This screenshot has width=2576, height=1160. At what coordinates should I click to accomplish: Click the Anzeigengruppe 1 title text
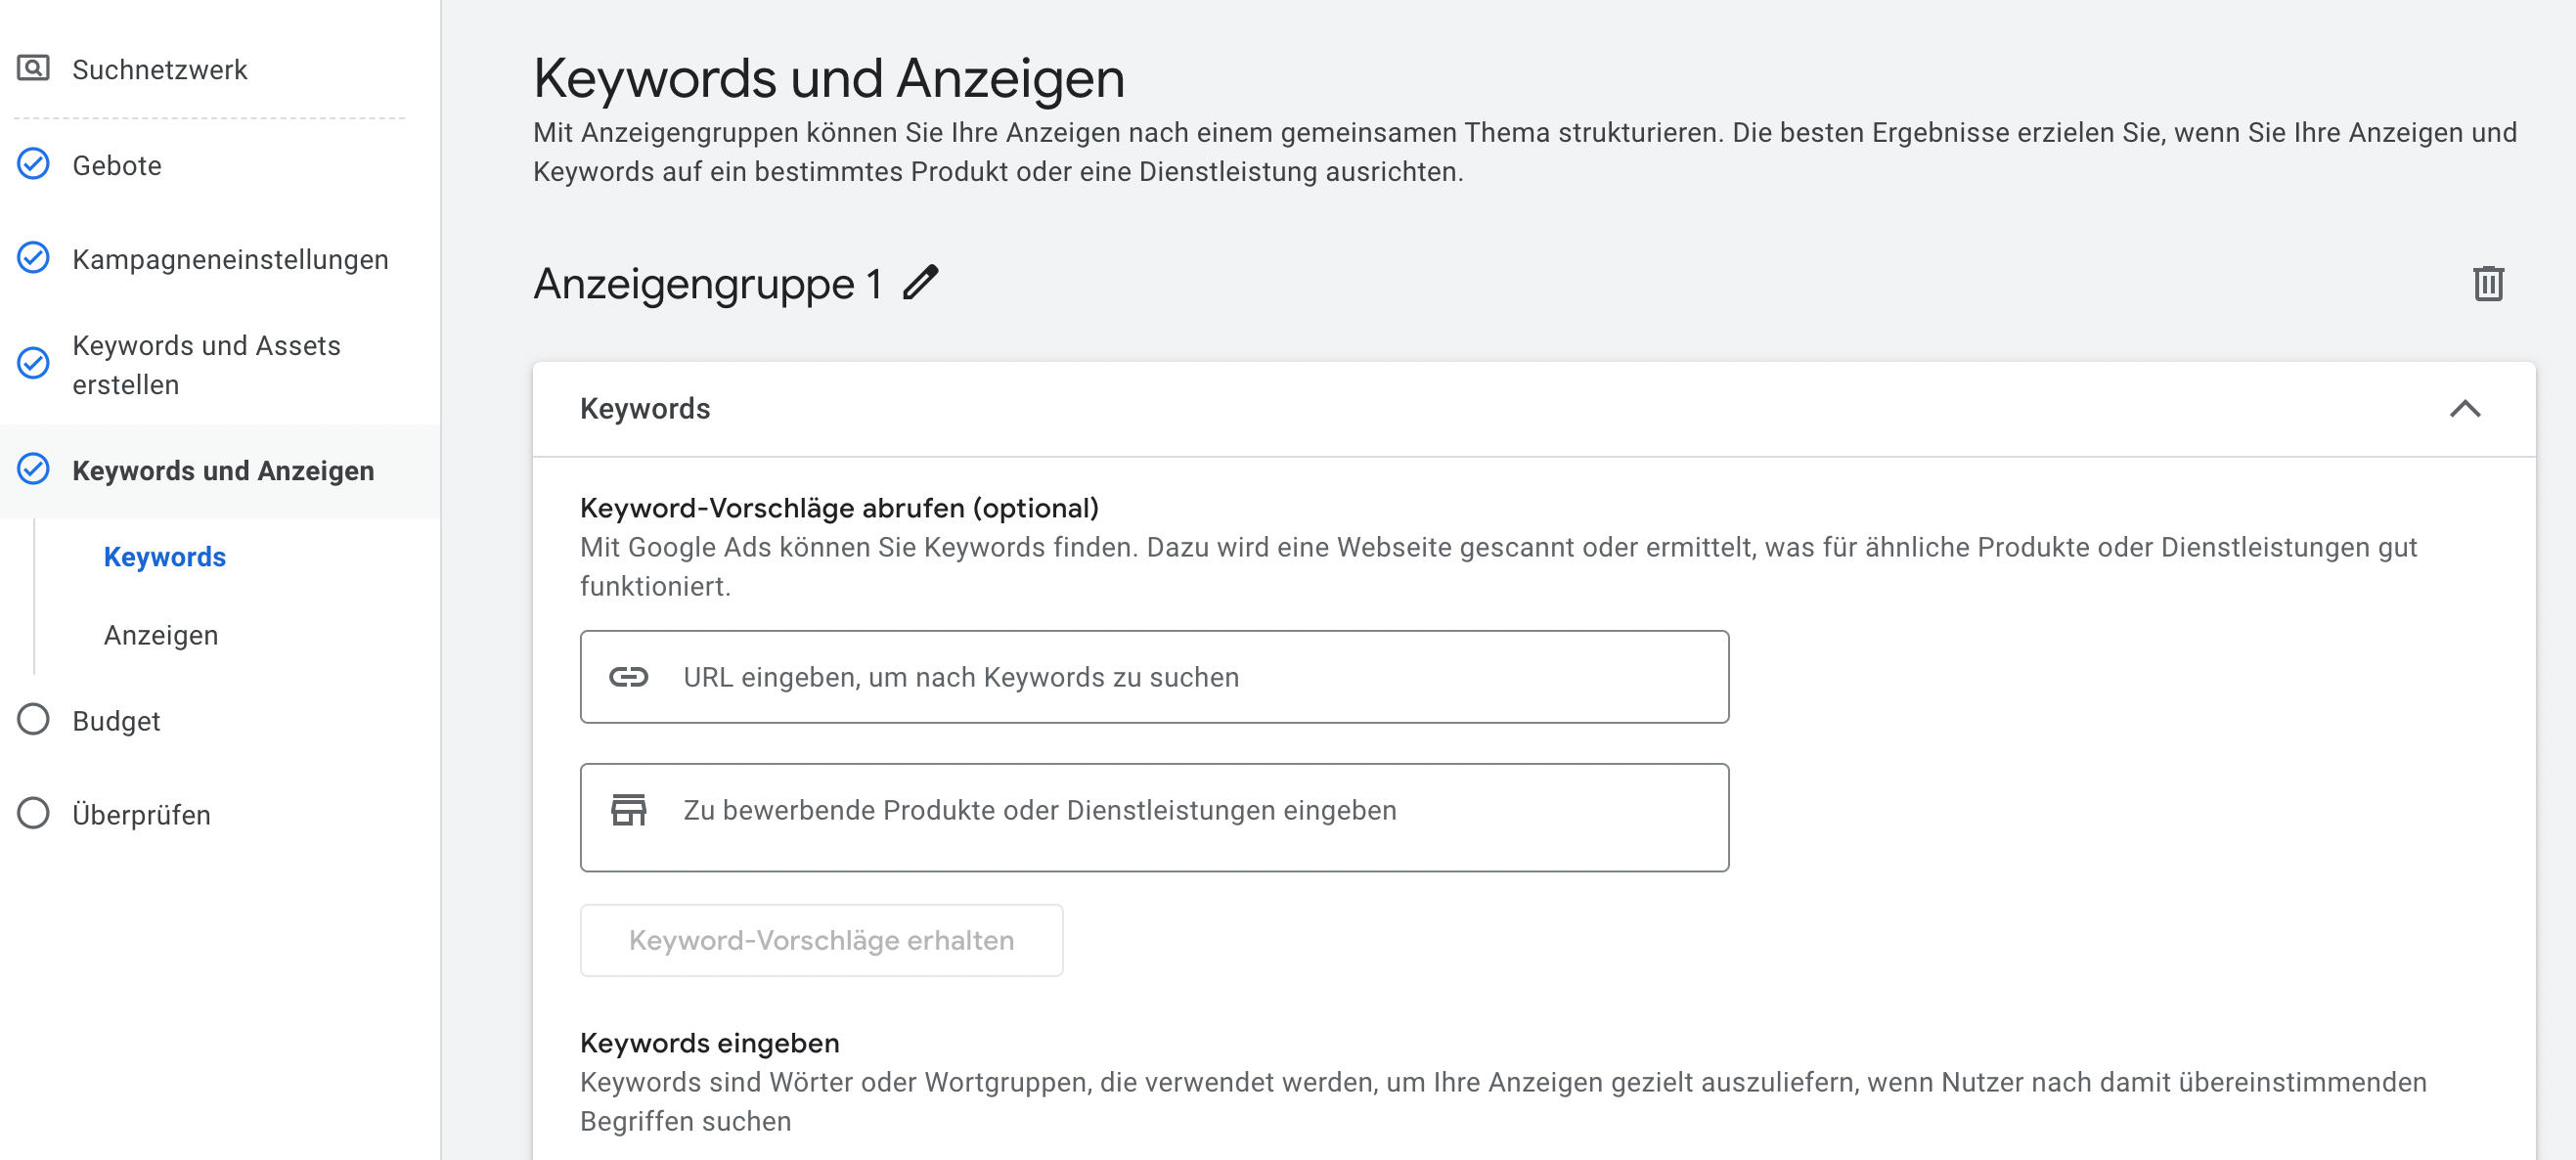click(x=707, y=284)
